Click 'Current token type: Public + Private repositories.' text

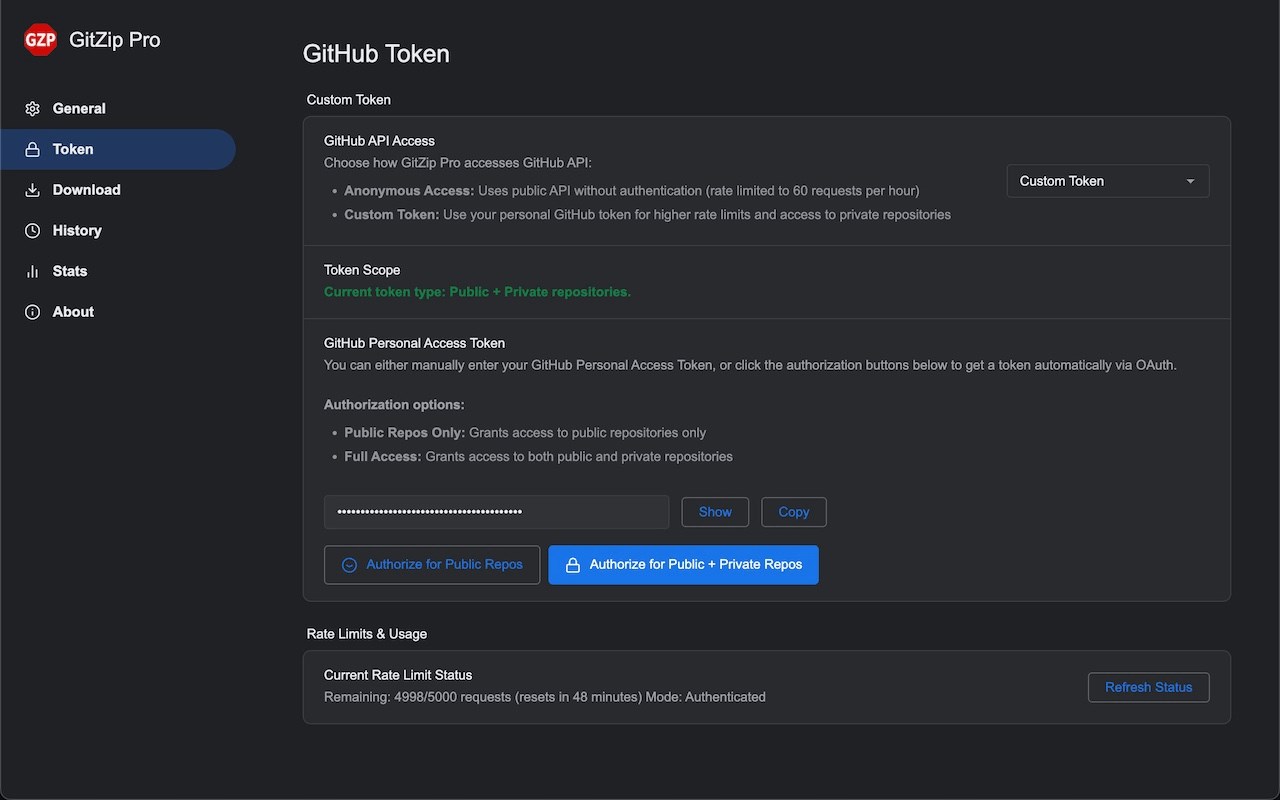pos(477,292)
